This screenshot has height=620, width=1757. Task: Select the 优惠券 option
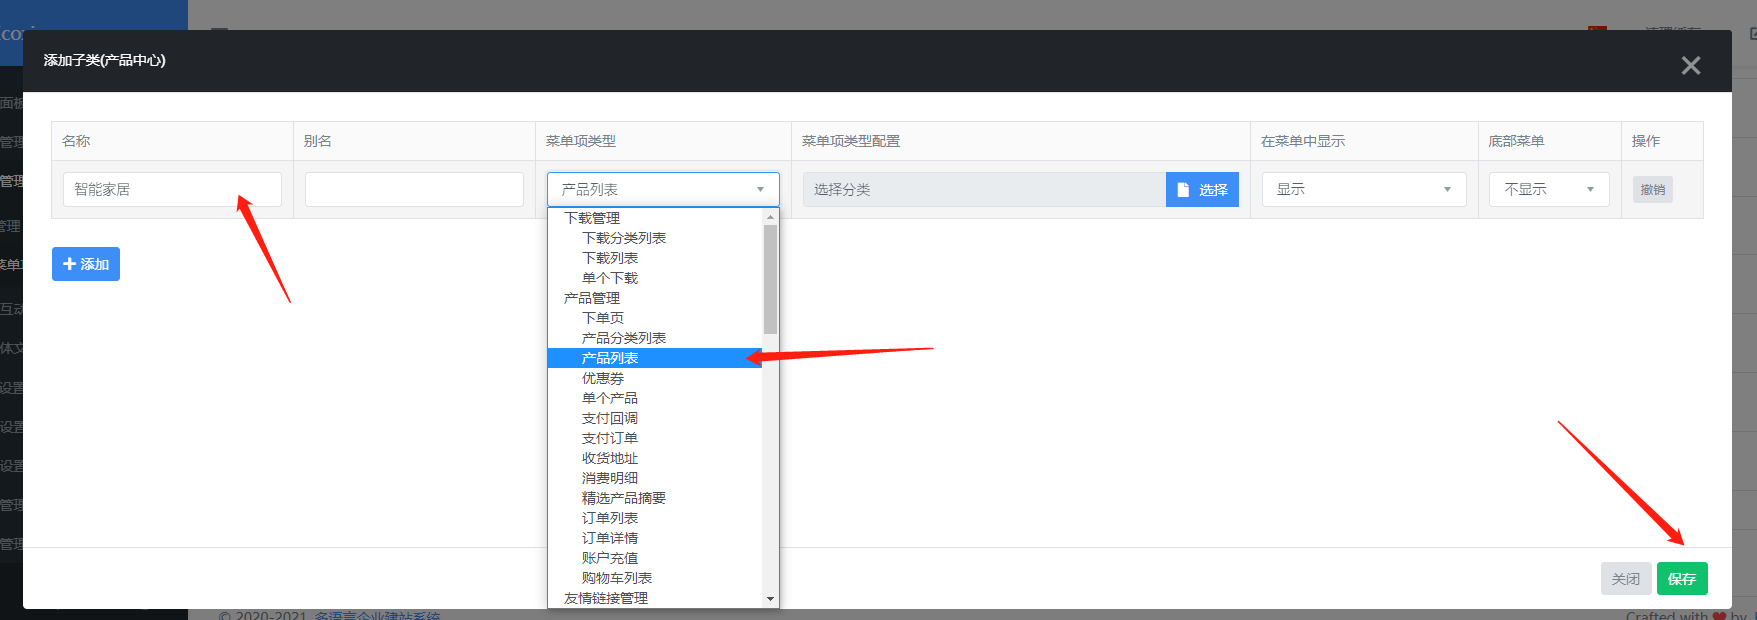coord(602,378)
